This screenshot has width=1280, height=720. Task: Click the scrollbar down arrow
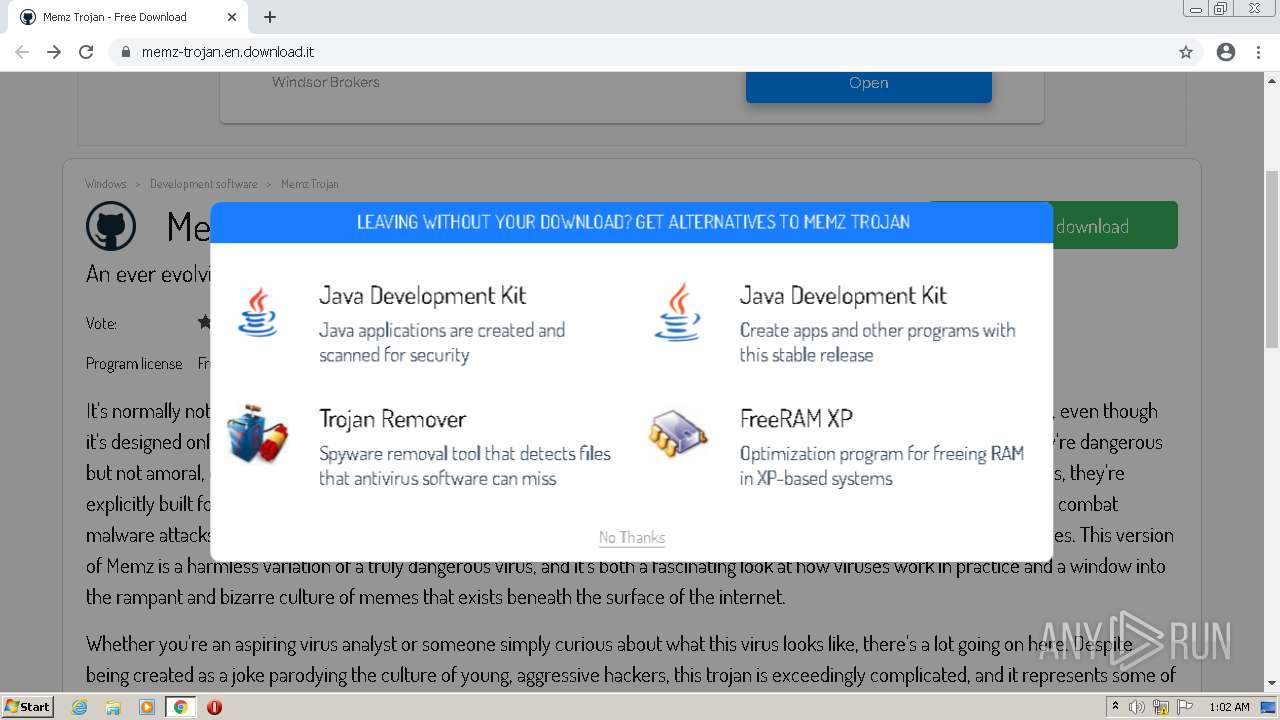(1271, 684)
